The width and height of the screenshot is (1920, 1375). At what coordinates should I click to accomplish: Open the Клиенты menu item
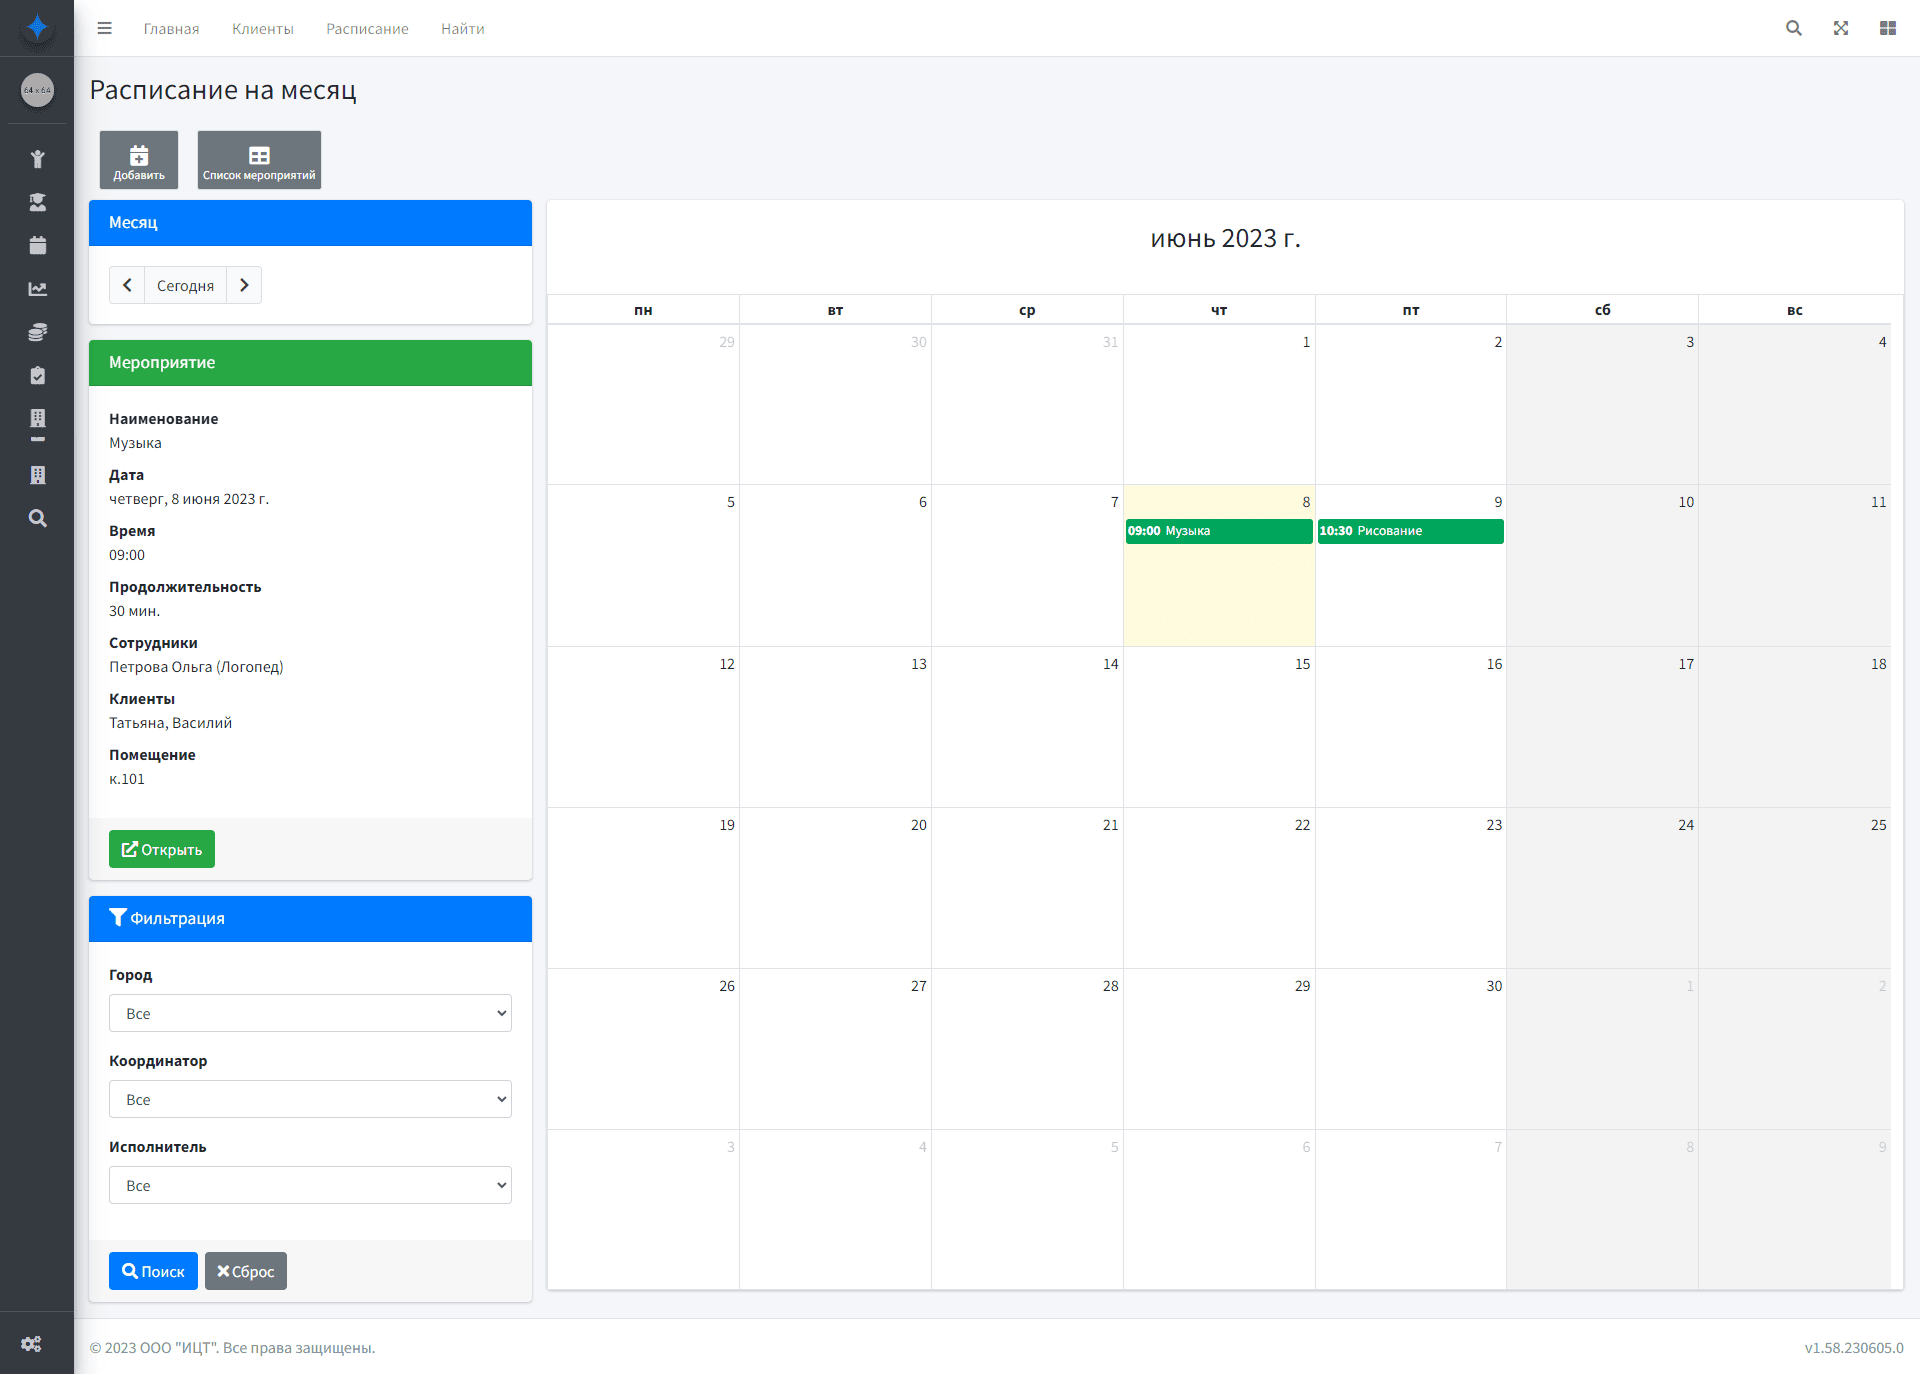click(x=263, y=29)
